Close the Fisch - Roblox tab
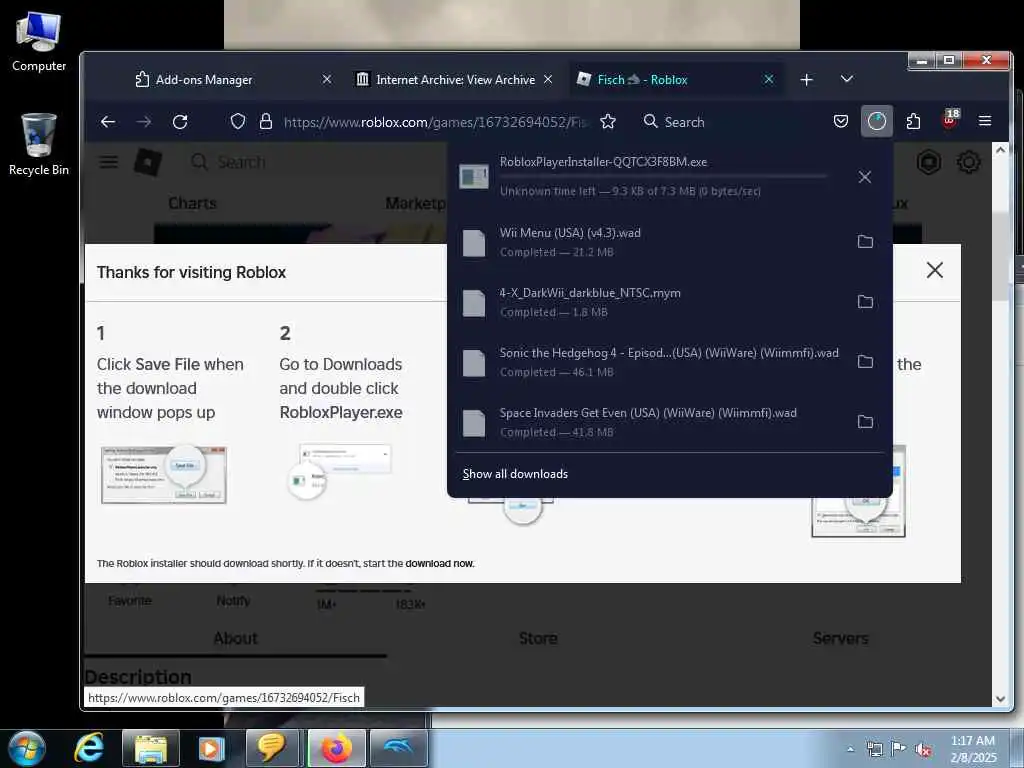This screenshot has width=1024, height=768. (x=769, y=79)
